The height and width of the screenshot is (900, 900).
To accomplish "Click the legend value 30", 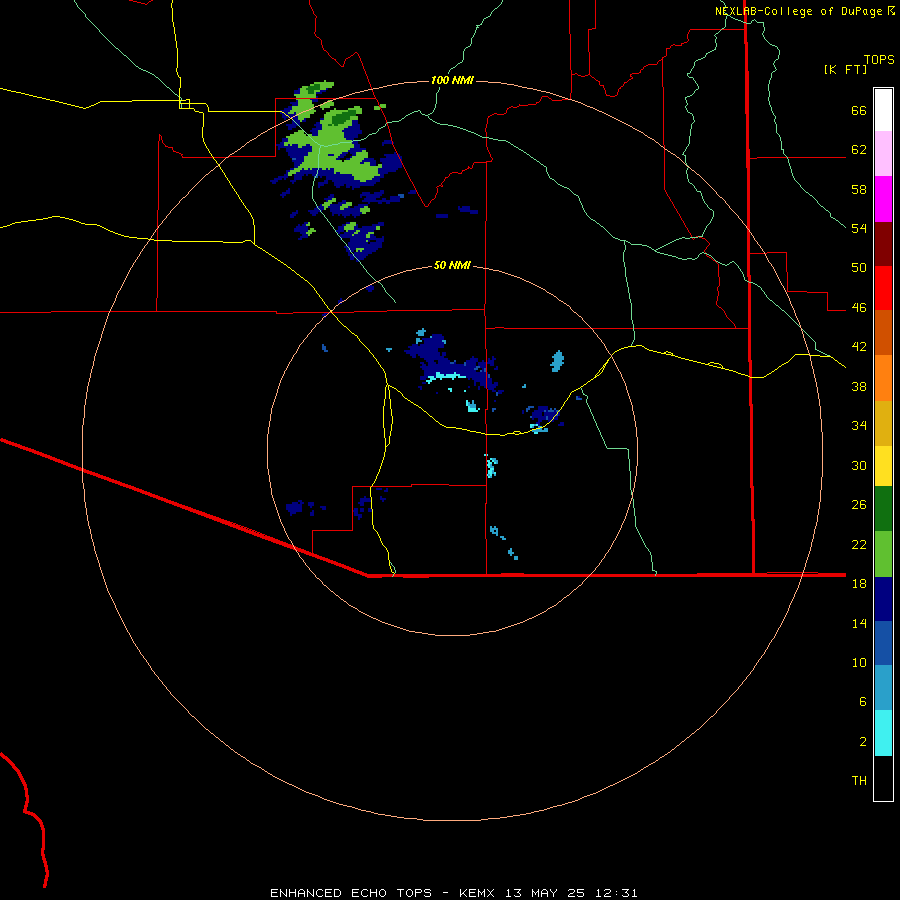I will (x=859, y=465).
